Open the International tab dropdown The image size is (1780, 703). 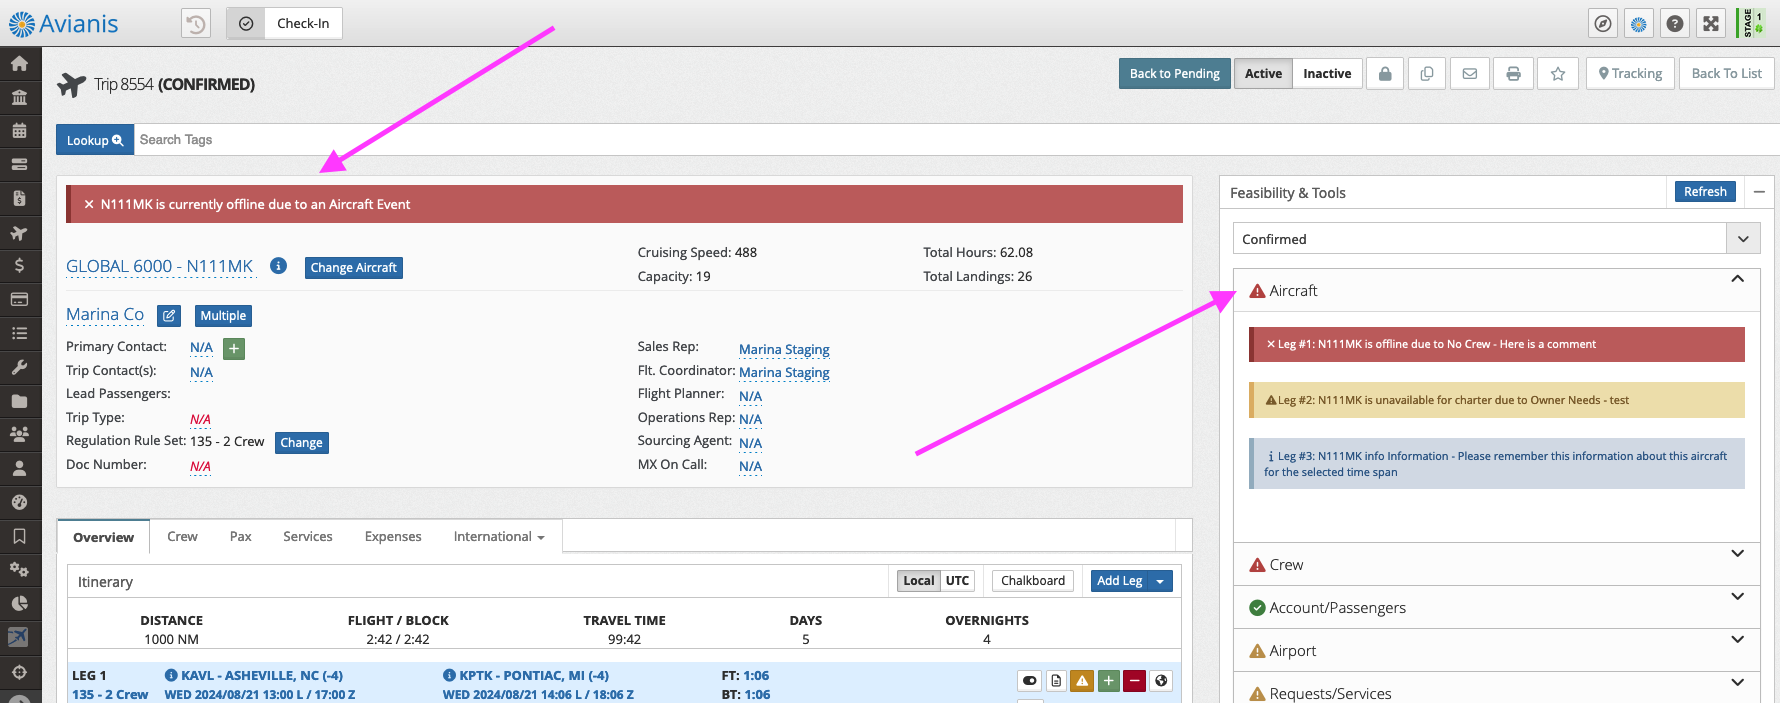[x=499, y=537]
